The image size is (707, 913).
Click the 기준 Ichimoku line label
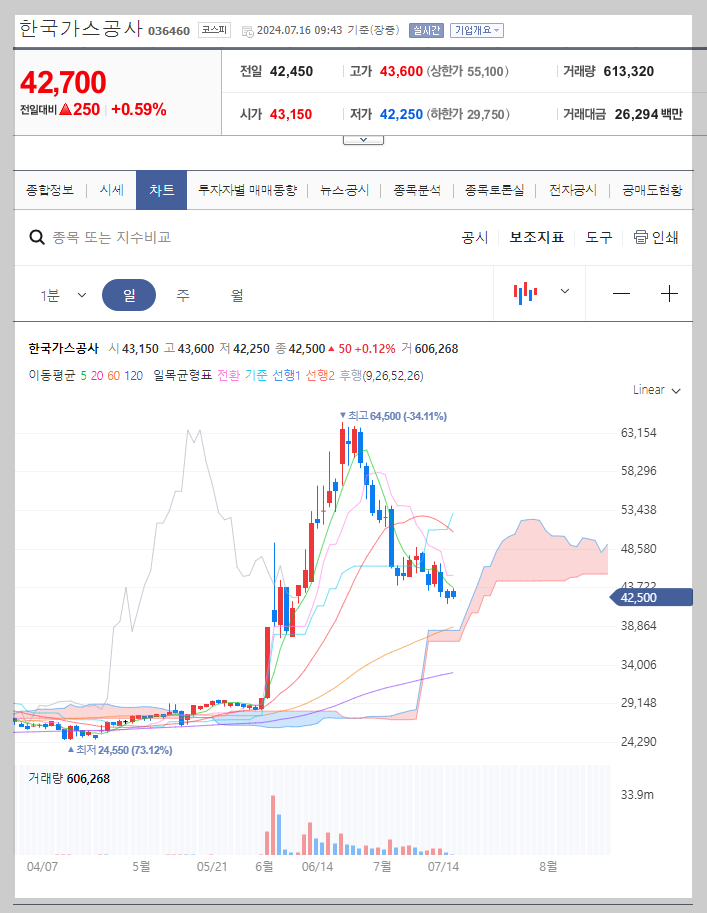[x=256, y=376]
